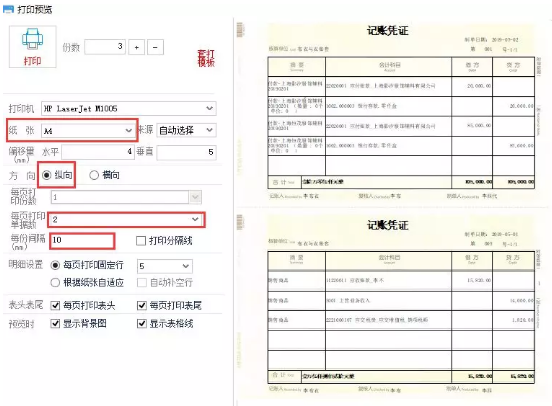Click the 打印 printer icon button

coord(33,46)
